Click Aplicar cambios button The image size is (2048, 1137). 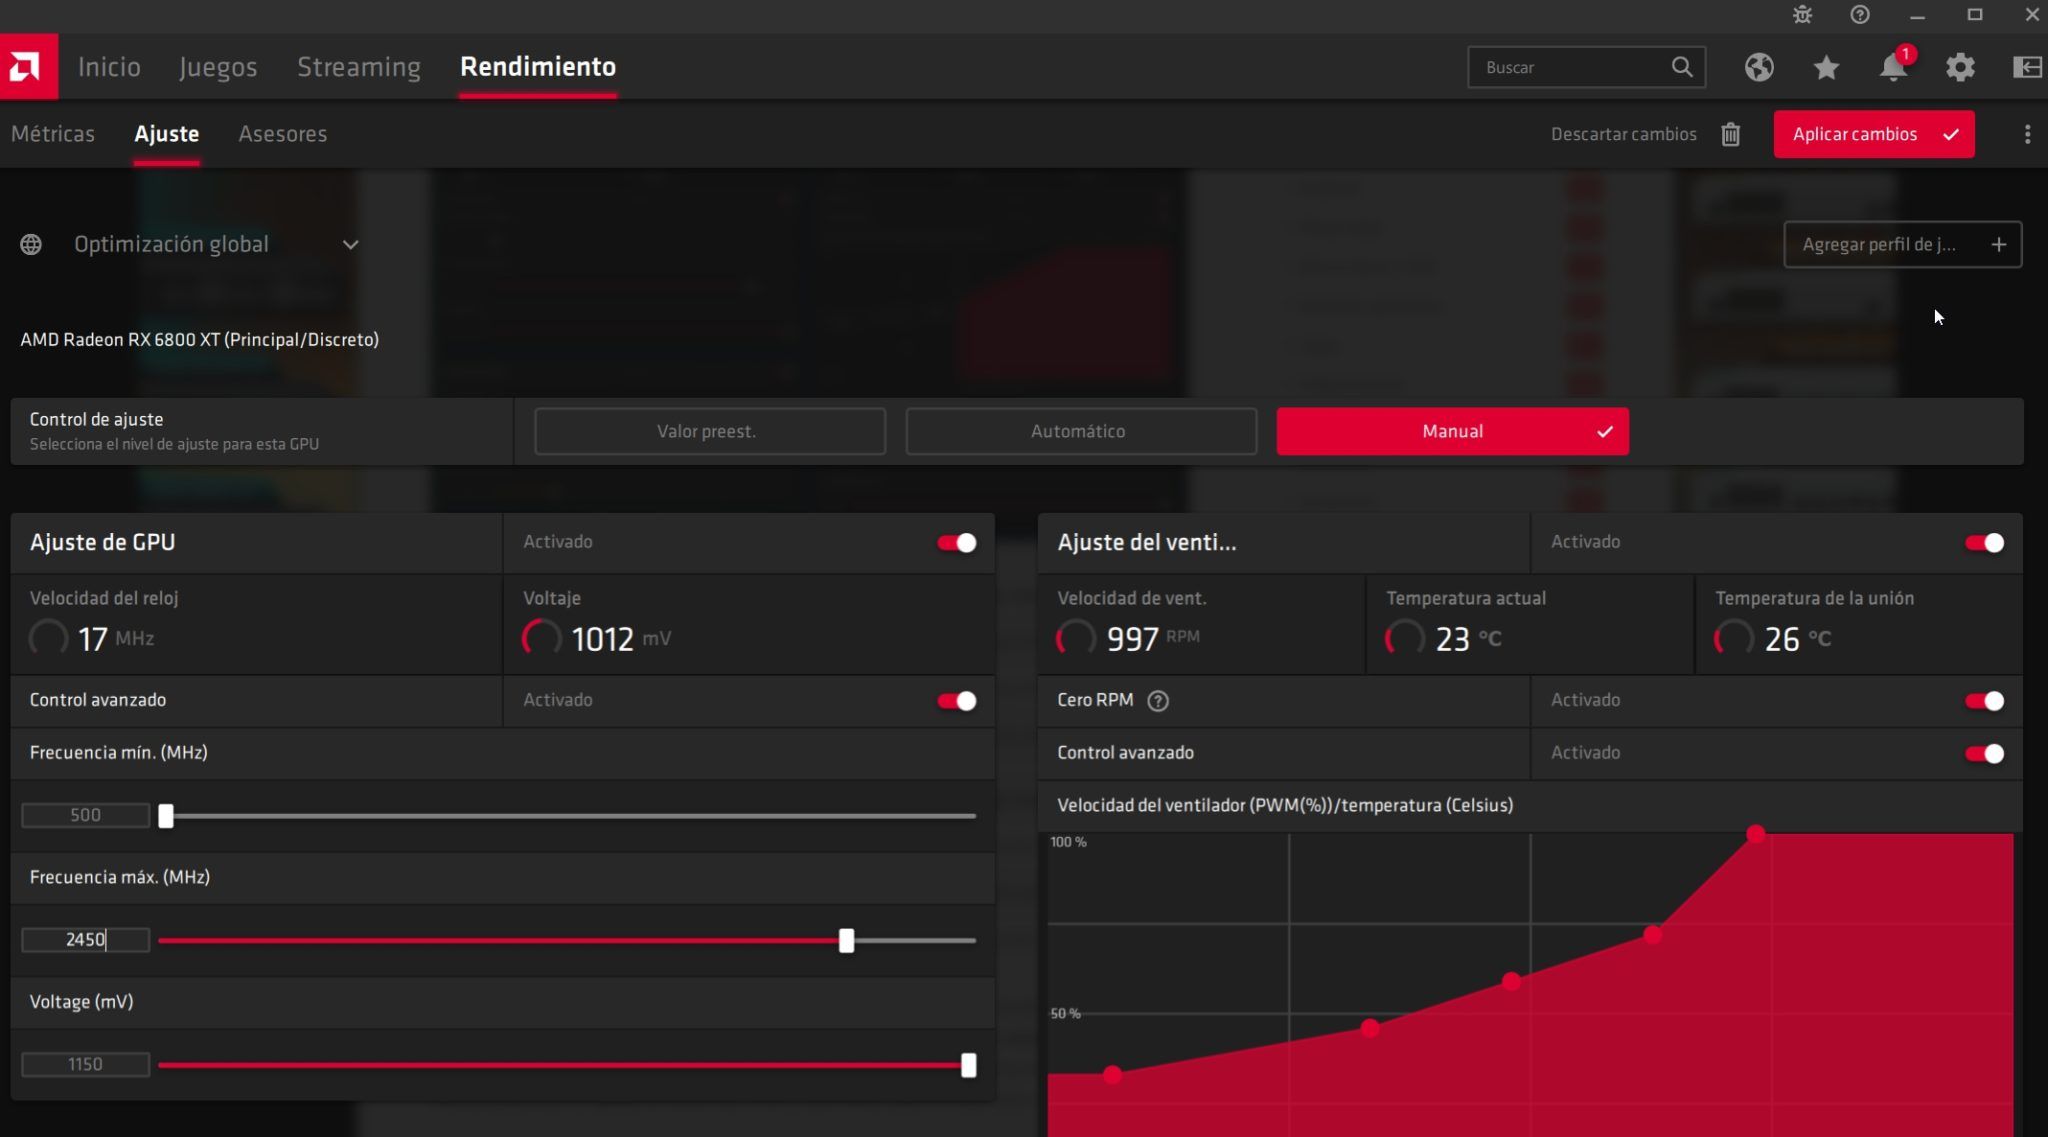coord(1874,134)
